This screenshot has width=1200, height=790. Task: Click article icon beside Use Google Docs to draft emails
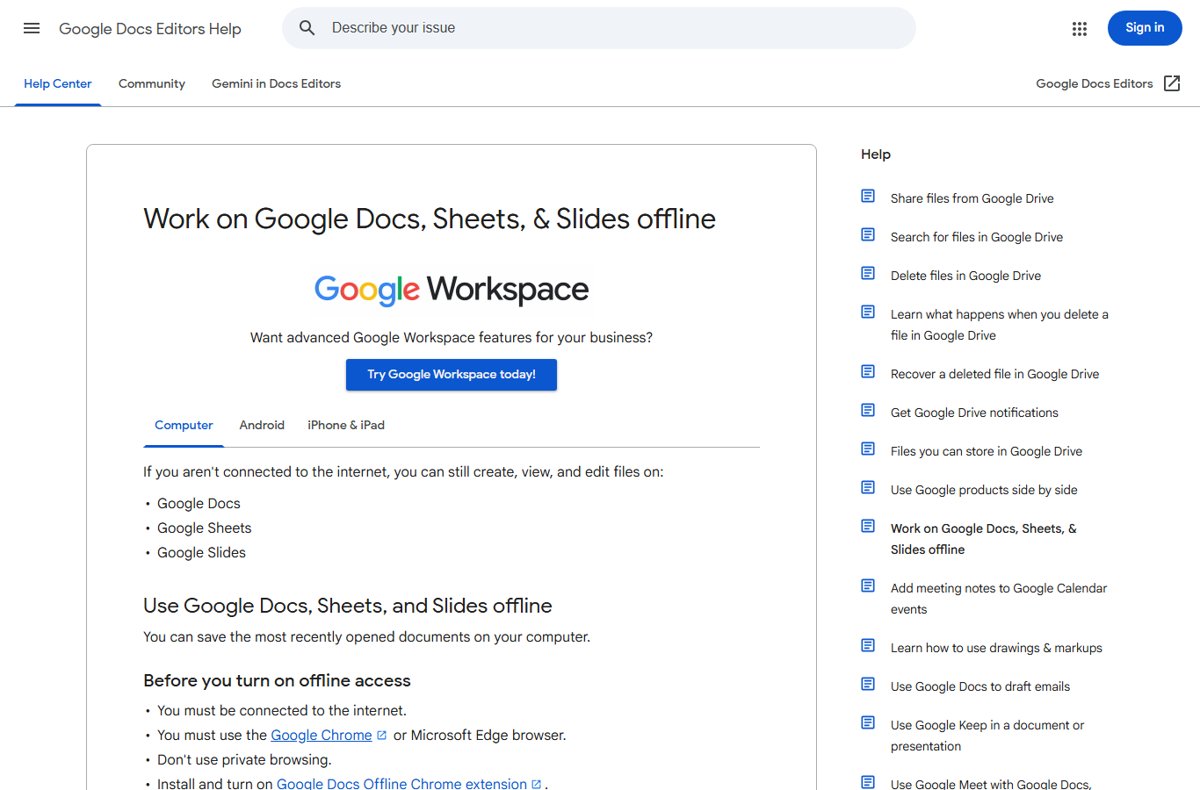point(868,684)
